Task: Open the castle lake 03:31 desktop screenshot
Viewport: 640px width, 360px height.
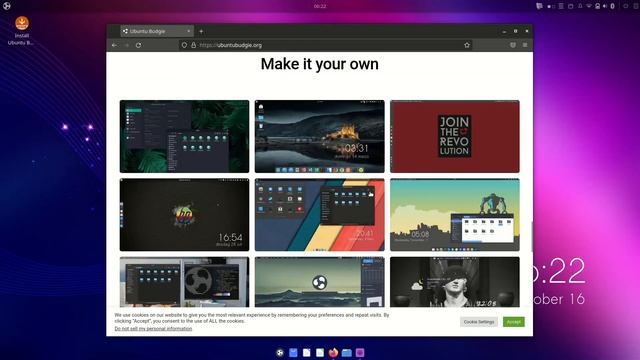Action: [320, 136]
